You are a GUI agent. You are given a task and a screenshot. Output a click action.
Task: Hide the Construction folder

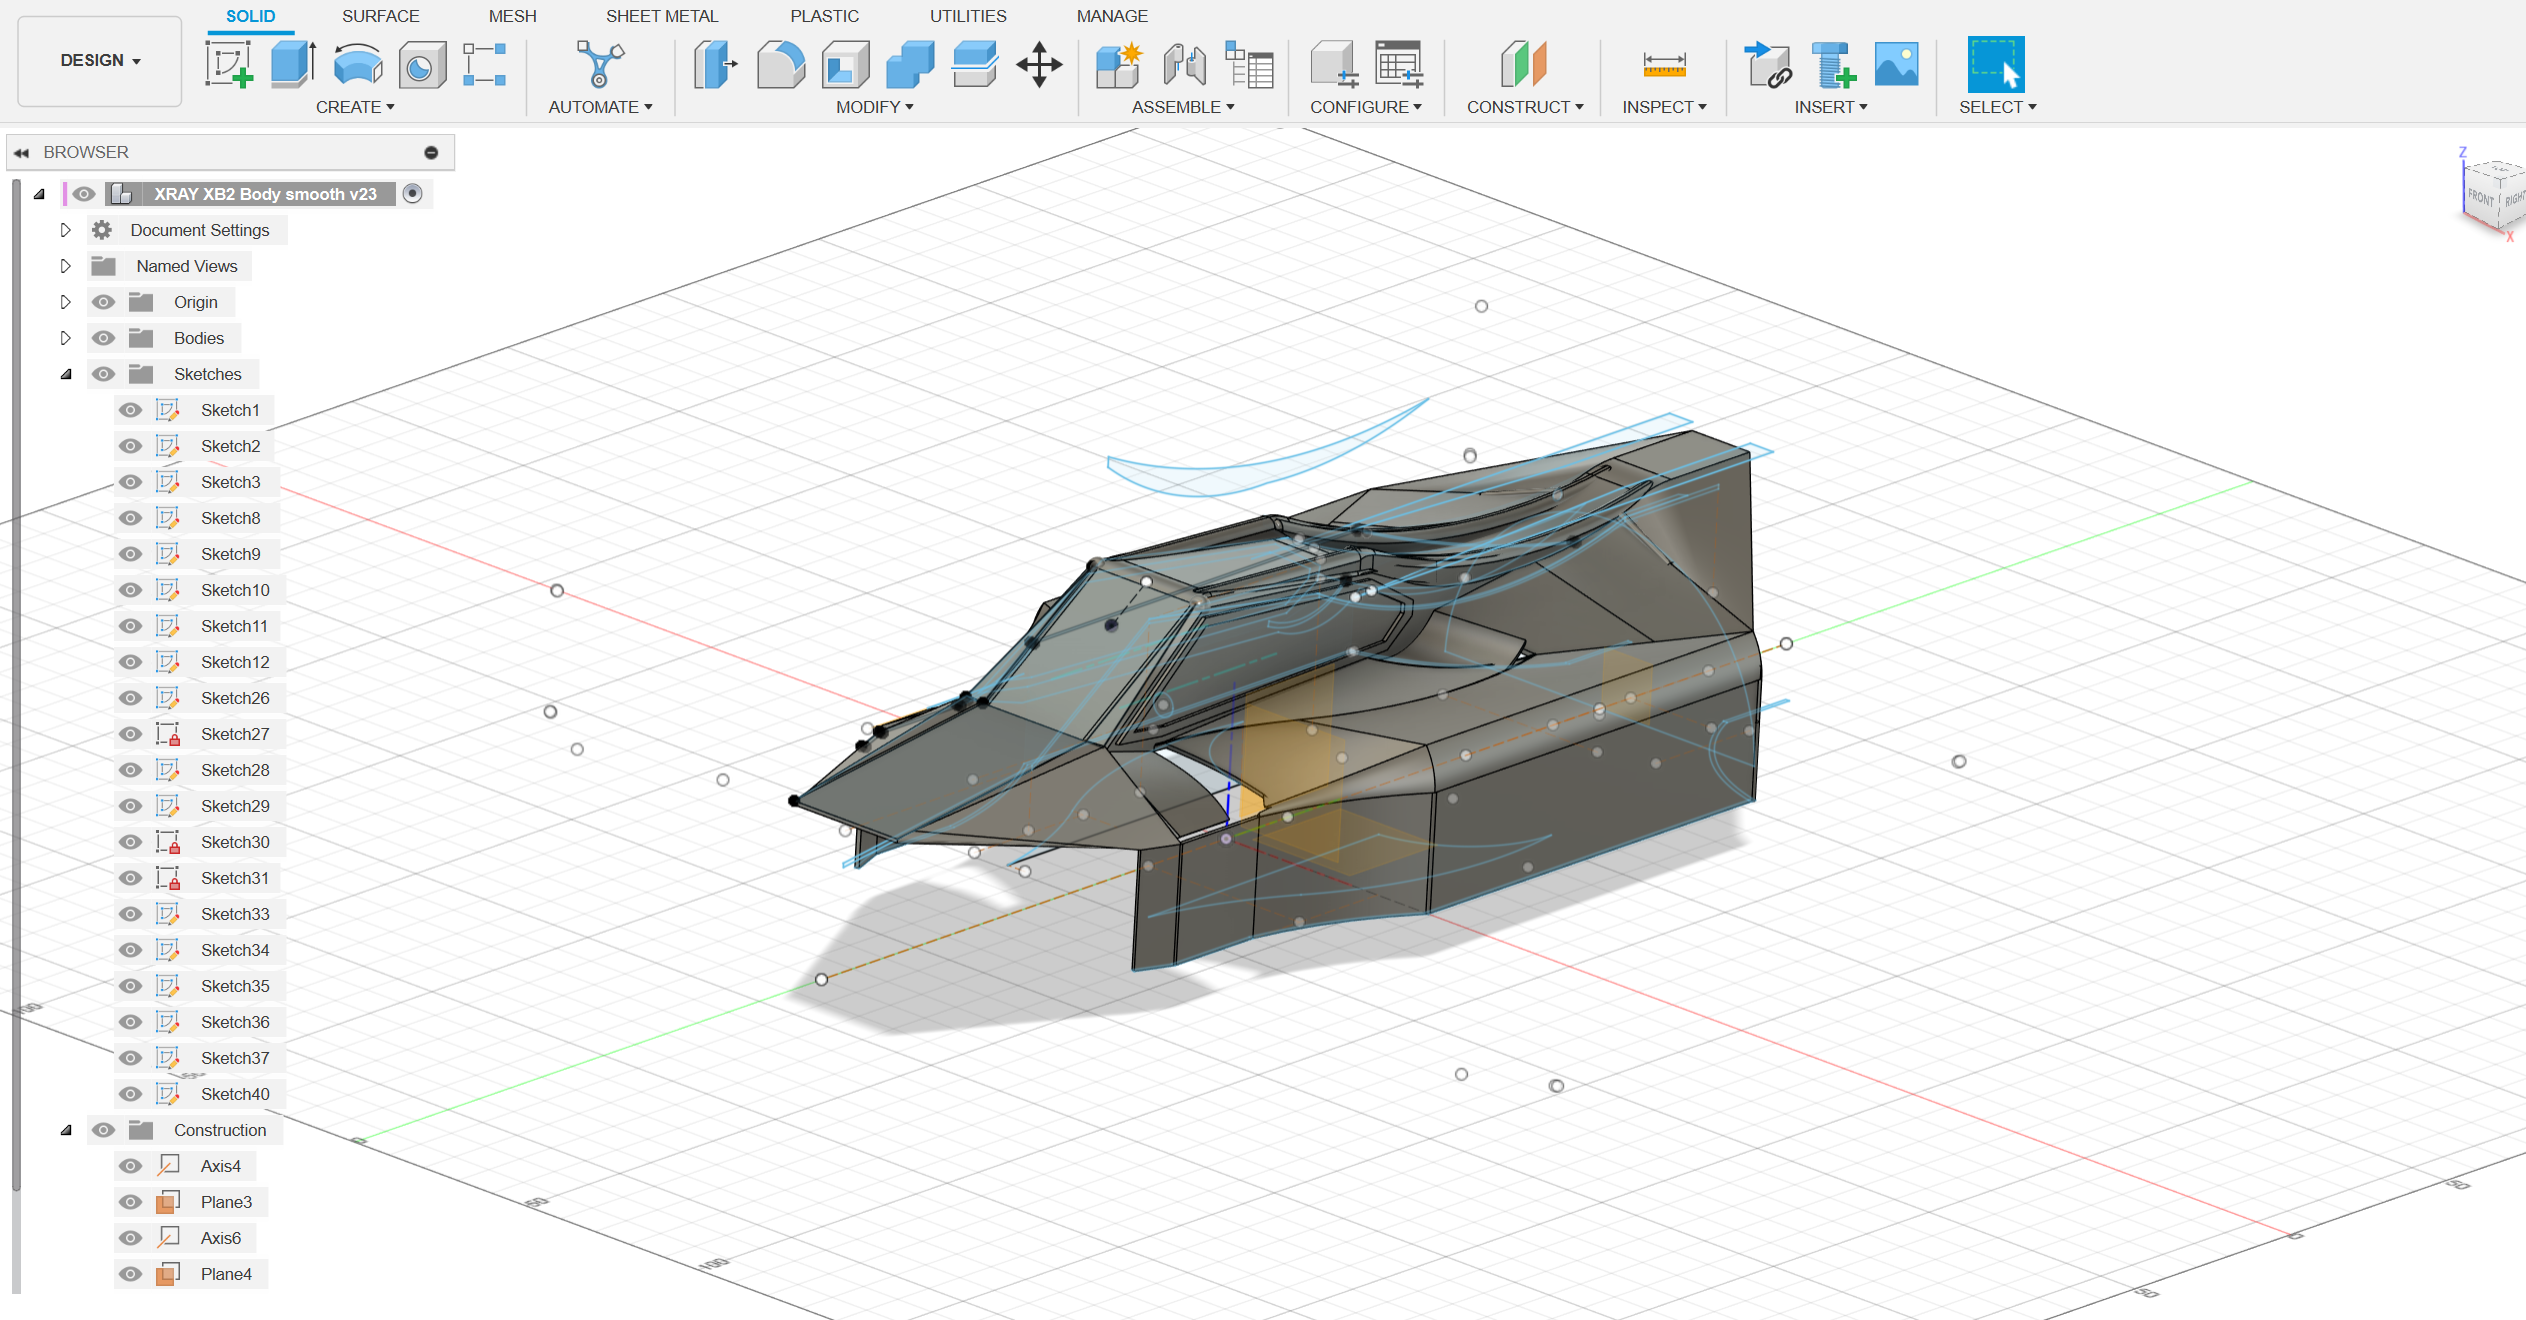point(103,1130)
